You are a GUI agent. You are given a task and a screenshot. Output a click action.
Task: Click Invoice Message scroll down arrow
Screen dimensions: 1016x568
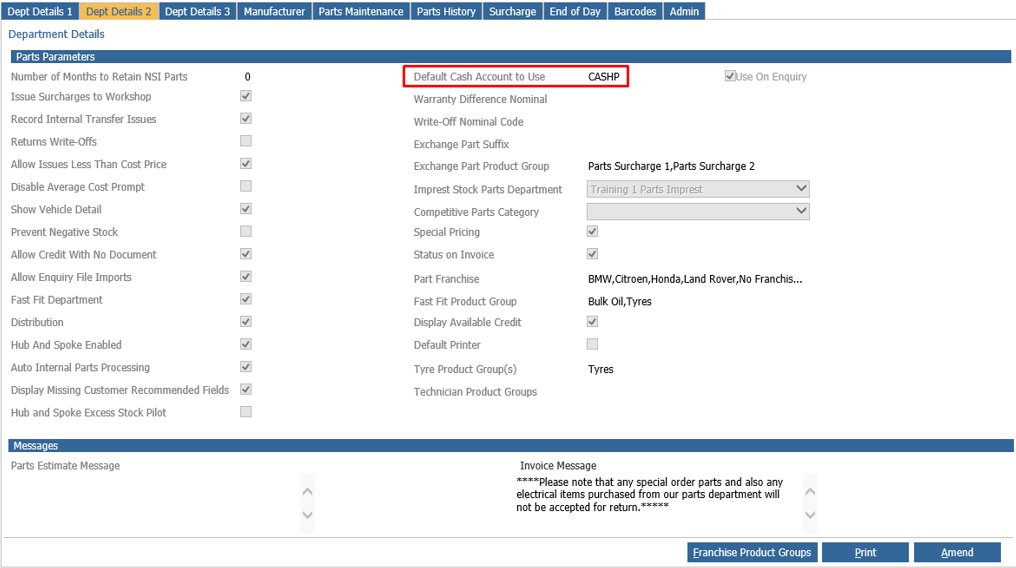pos(810,515)
